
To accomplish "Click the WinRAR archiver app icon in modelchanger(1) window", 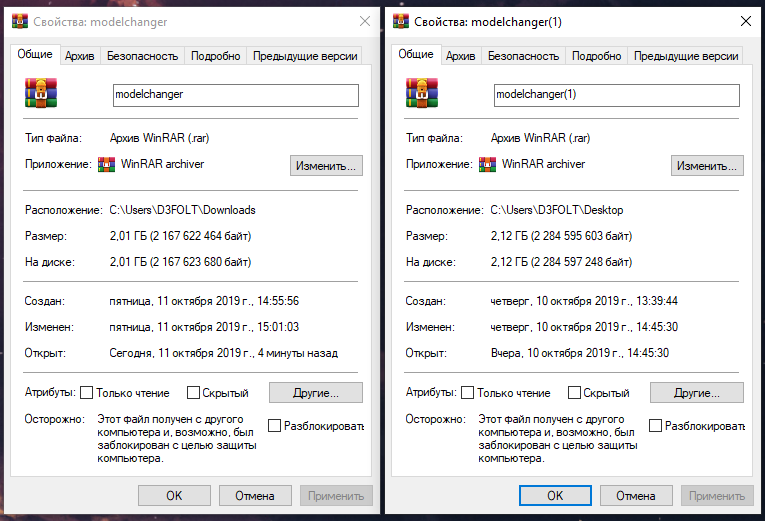I will pos(487,164).
